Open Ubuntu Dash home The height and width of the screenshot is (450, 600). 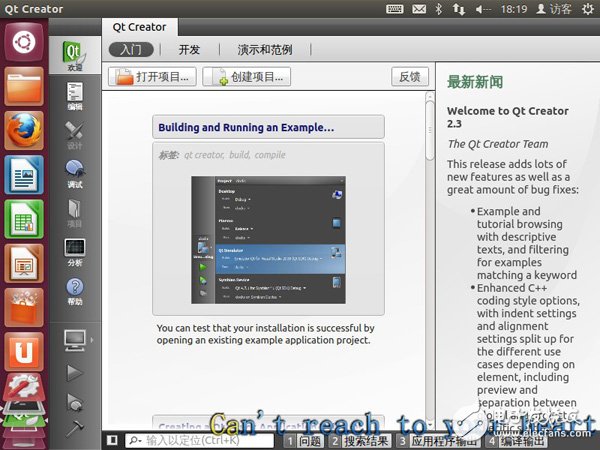pos(24,42)
